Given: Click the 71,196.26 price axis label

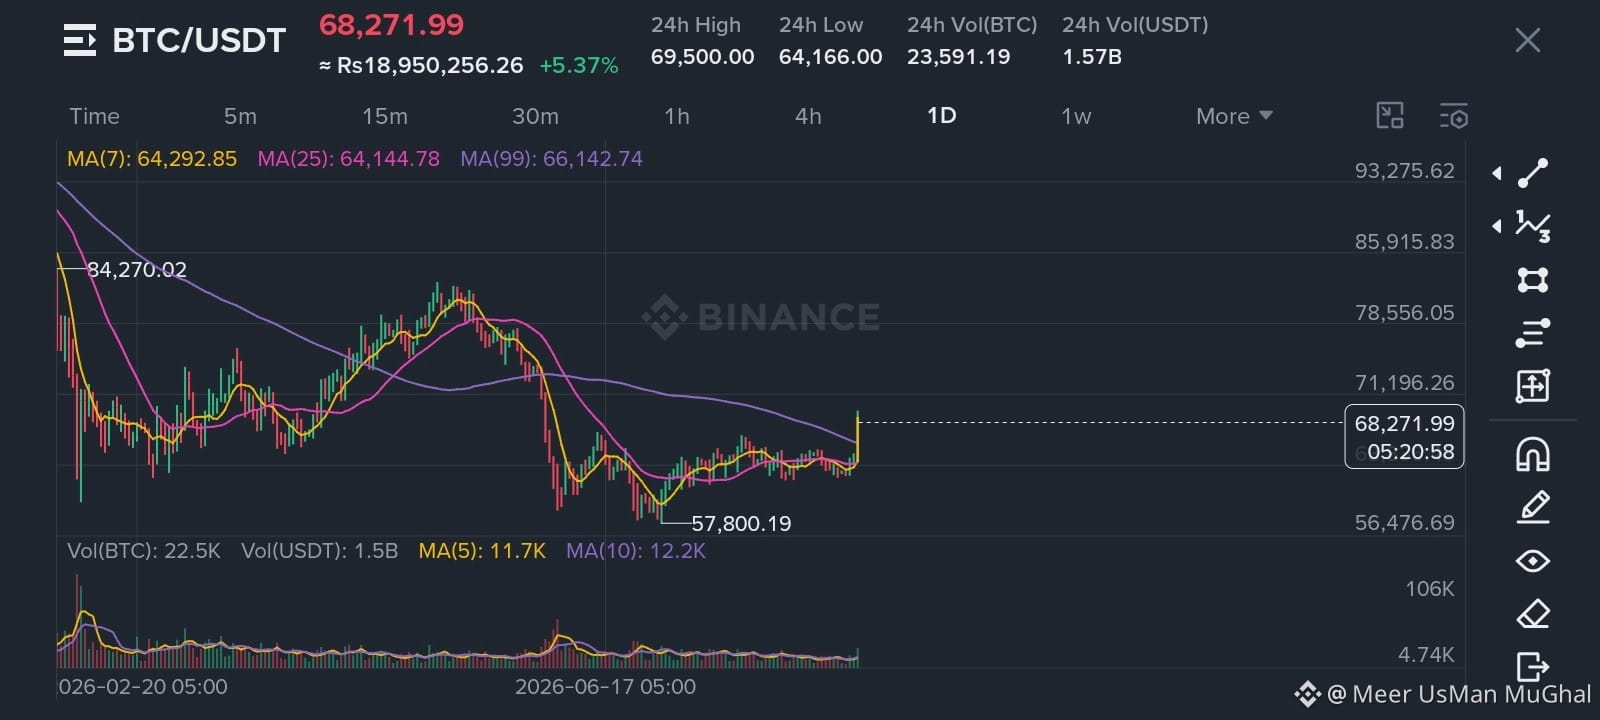Looking at the screenshot, I should (x=1404, y=383).
